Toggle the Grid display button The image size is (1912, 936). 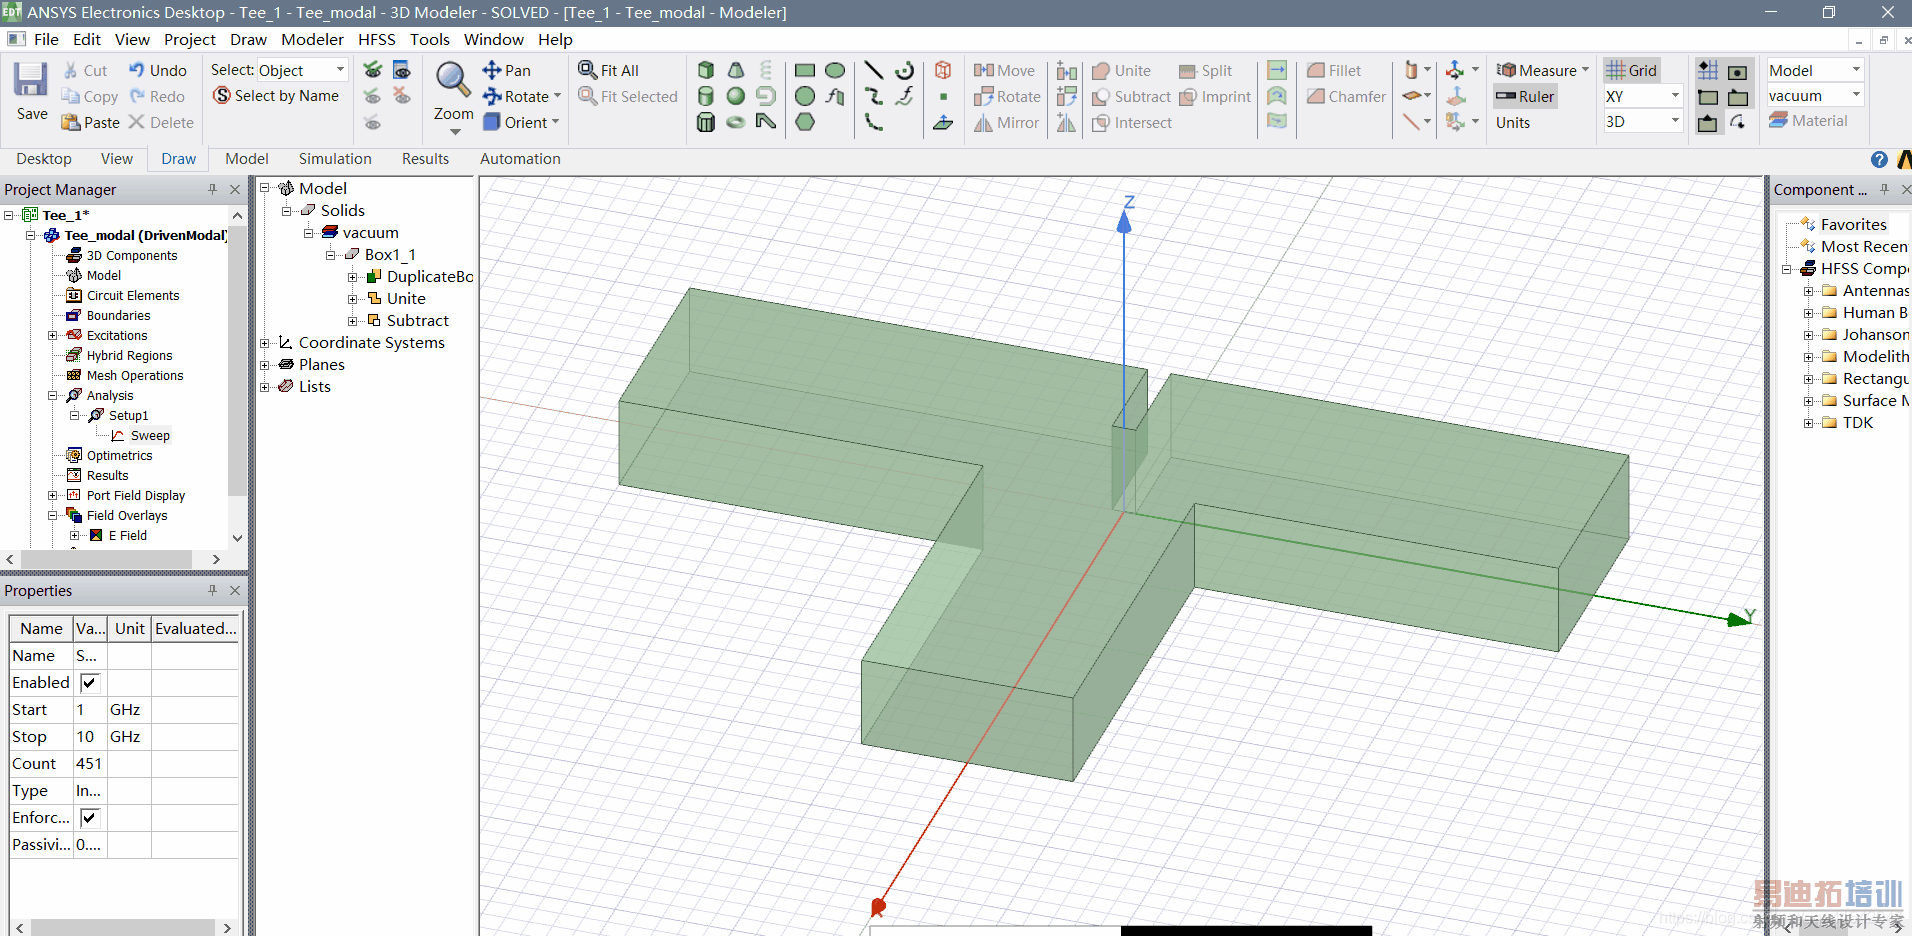pos(1632,70)
